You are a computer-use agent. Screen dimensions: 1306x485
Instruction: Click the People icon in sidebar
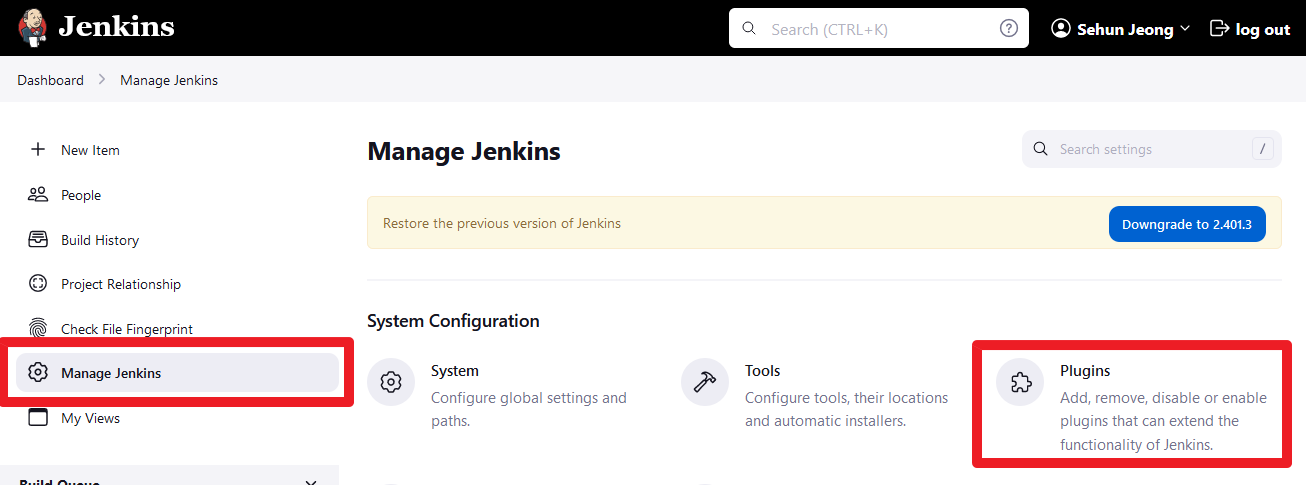tap(38, 194)
